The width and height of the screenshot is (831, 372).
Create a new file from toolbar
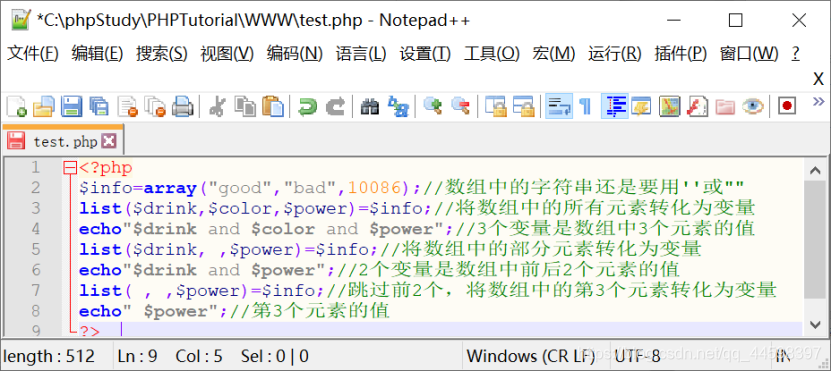pyautogui.click(x=16, y=107)
